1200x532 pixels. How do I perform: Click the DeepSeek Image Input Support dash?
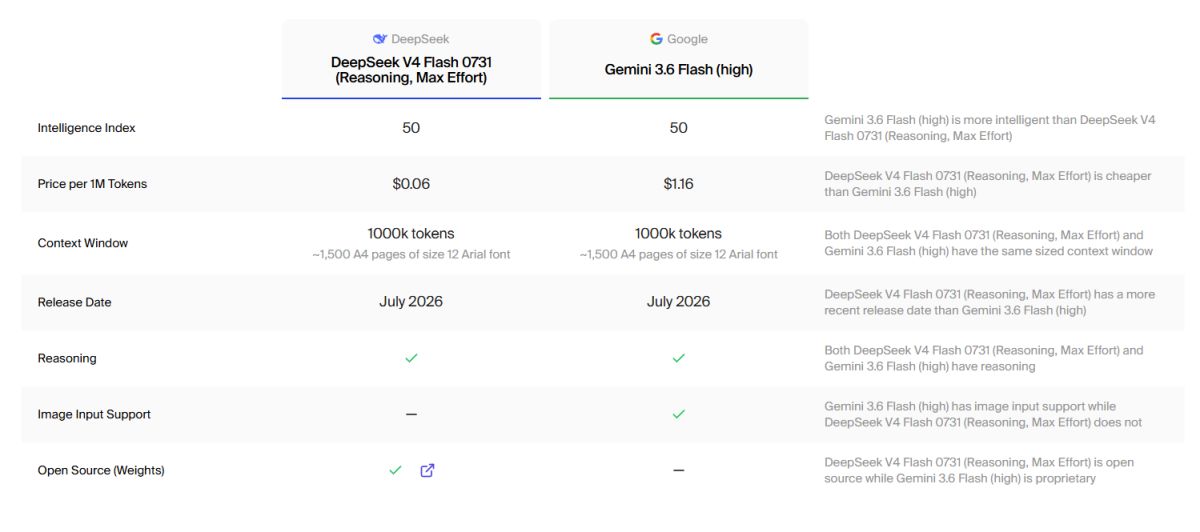[411, 414]
